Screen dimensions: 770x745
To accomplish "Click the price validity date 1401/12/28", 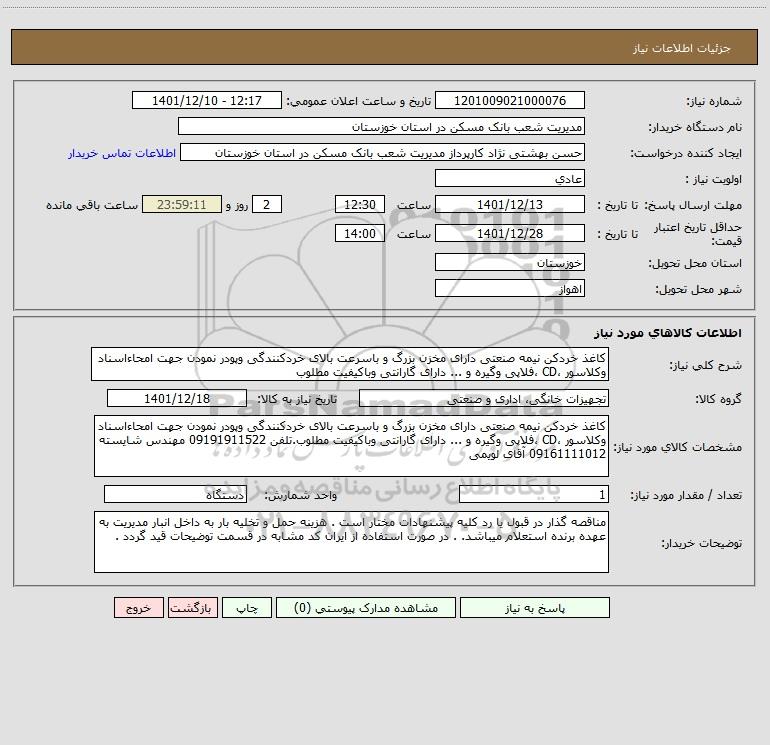I will (510, 233).
